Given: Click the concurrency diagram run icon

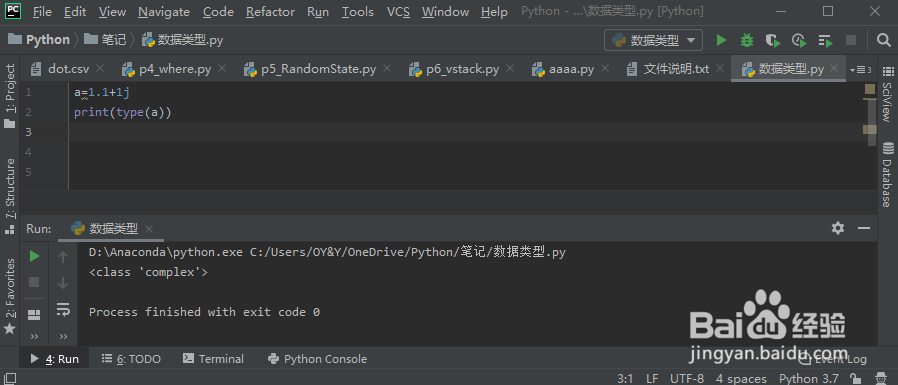Looking at the screenshot, I should [825, 40].
